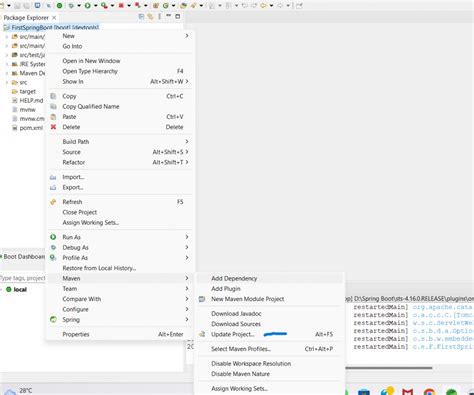Open the Build Path submenu

click(120, 141)
